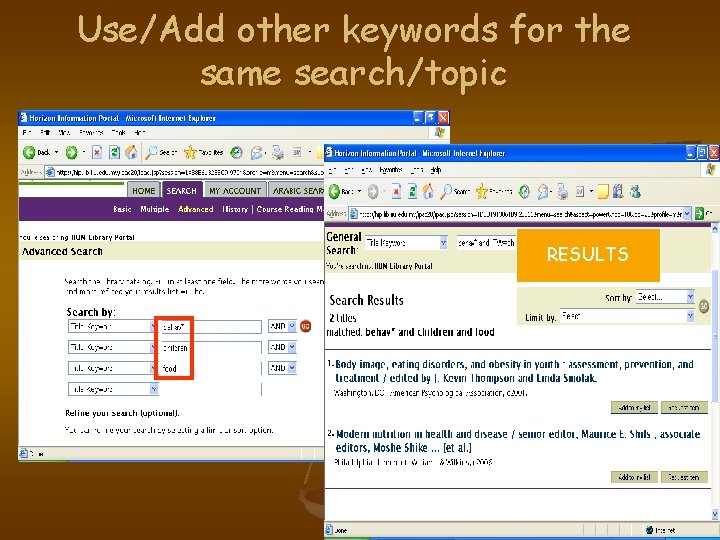The image size is (720, 540).
Task: Click Research books icon in Results window toolbar
Action: (x=618, y=191)
